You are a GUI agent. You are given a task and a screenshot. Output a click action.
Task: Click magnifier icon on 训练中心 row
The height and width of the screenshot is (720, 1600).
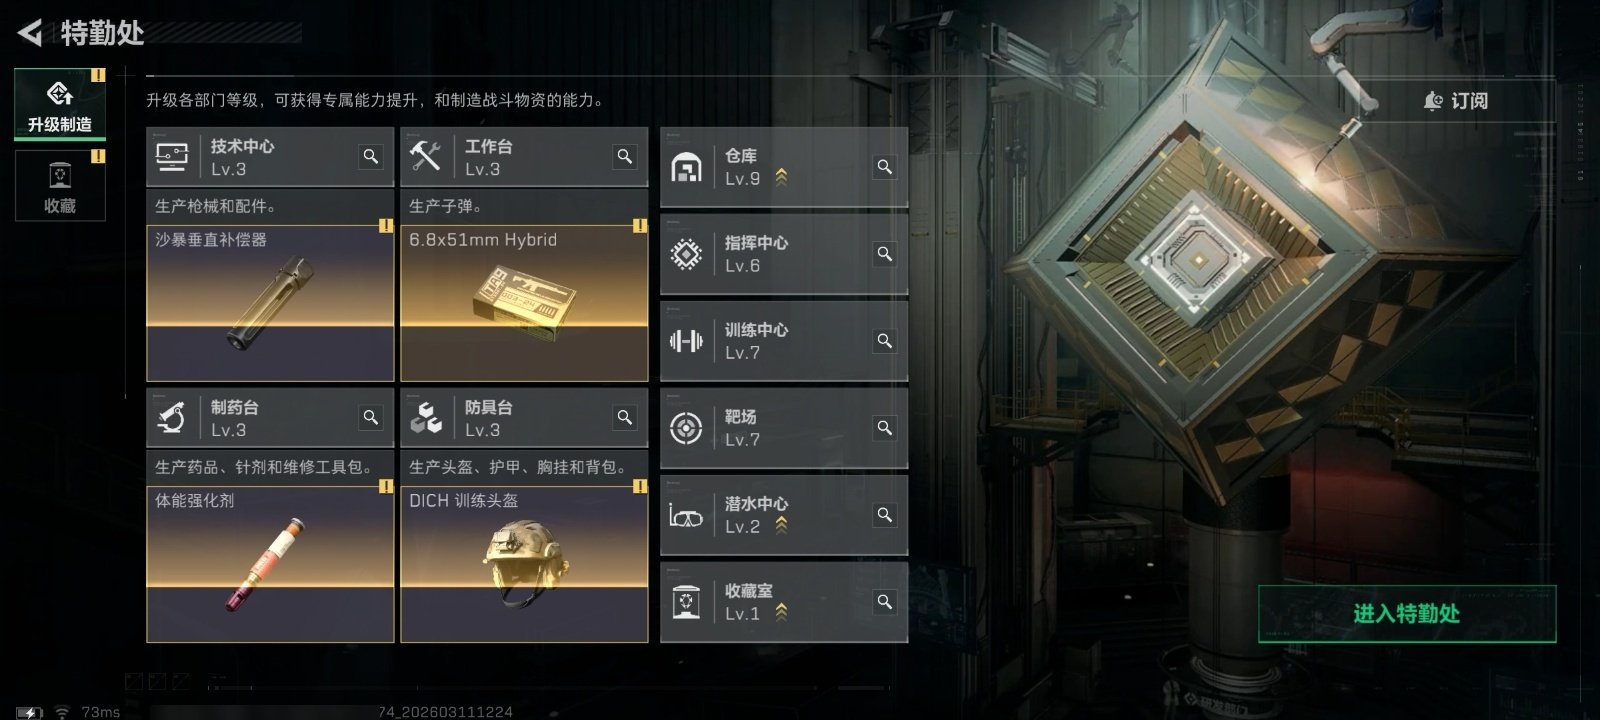point(885,341)
